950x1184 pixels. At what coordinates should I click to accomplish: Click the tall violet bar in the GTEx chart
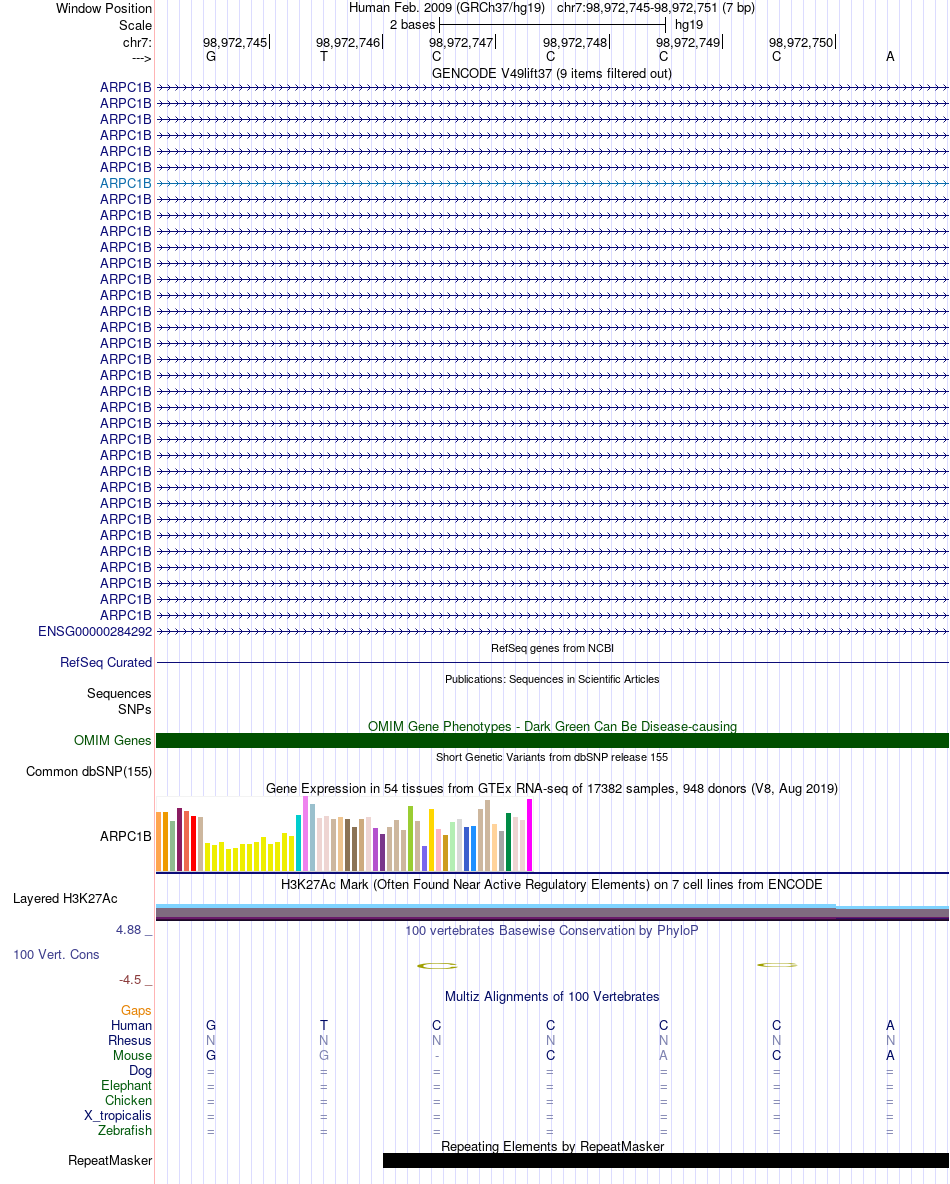305,834
